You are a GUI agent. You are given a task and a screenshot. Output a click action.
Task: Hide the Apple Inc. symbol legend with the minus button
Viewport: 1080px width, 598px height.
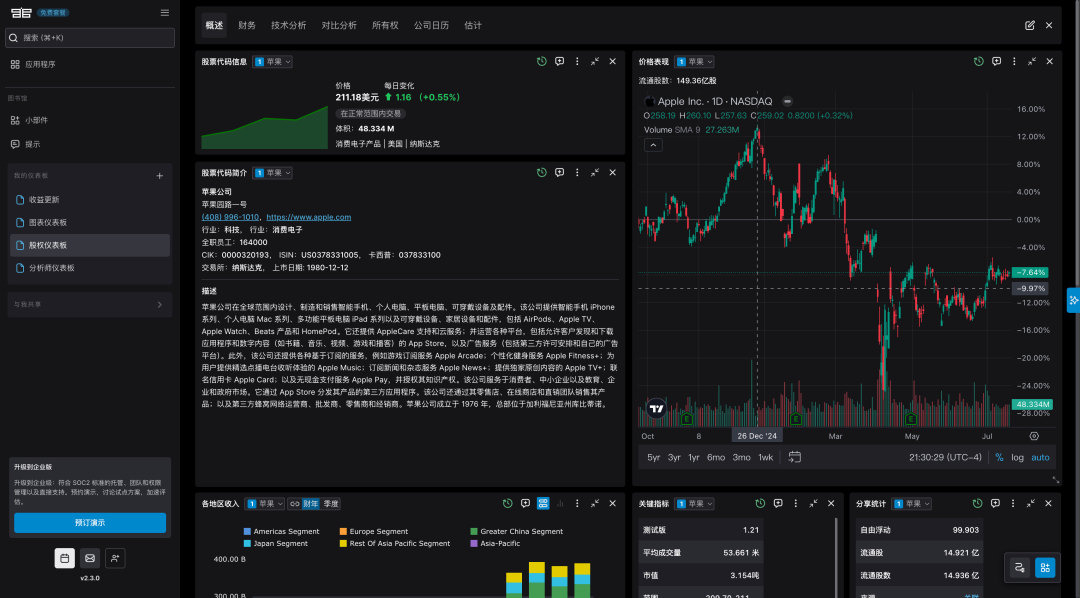pos(787,101)
